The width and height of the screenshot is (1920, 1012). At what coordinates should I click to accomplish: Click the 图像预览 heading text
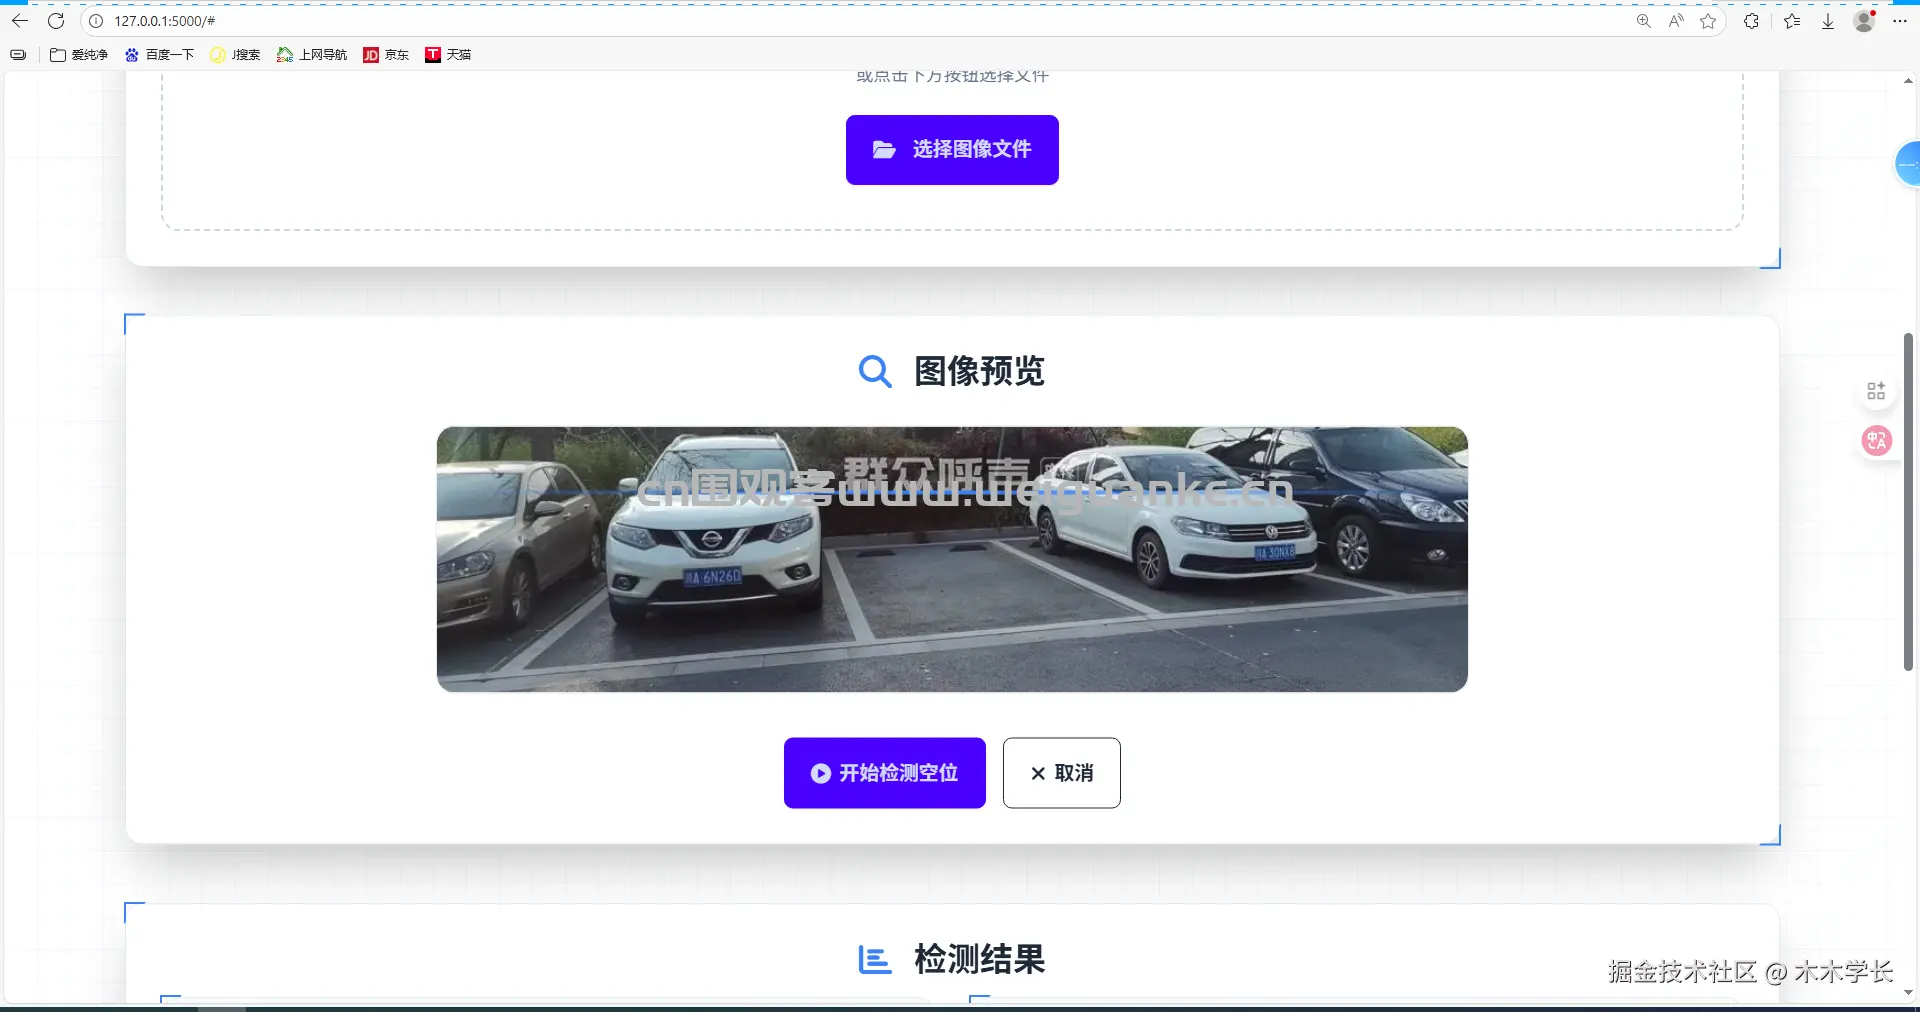click(x=979, y=372)
